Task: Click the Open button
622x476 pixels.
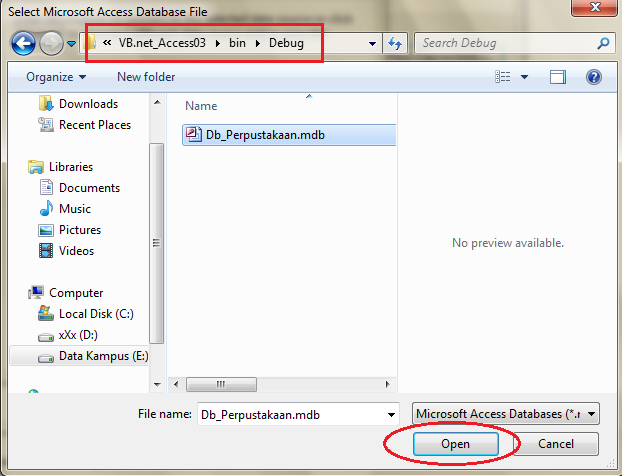Action: 455,444
